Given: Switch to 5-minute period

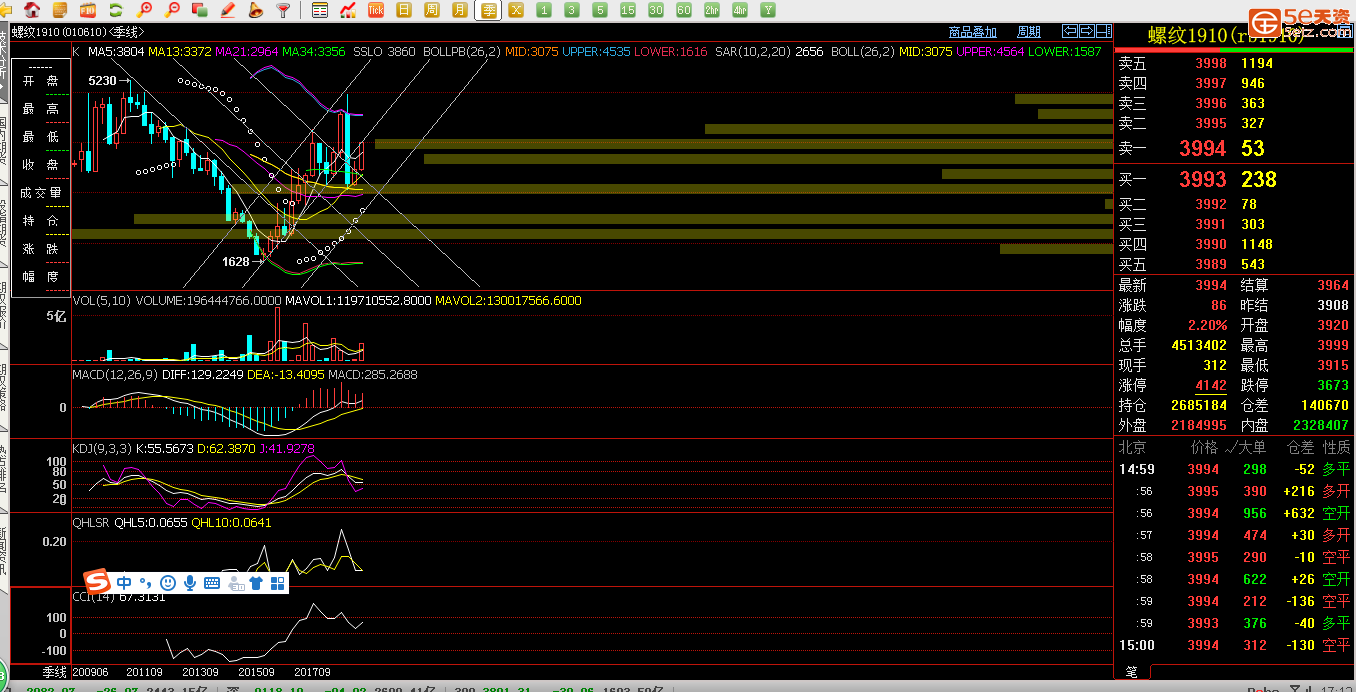Looking at the screenshot, I should 600,10.
